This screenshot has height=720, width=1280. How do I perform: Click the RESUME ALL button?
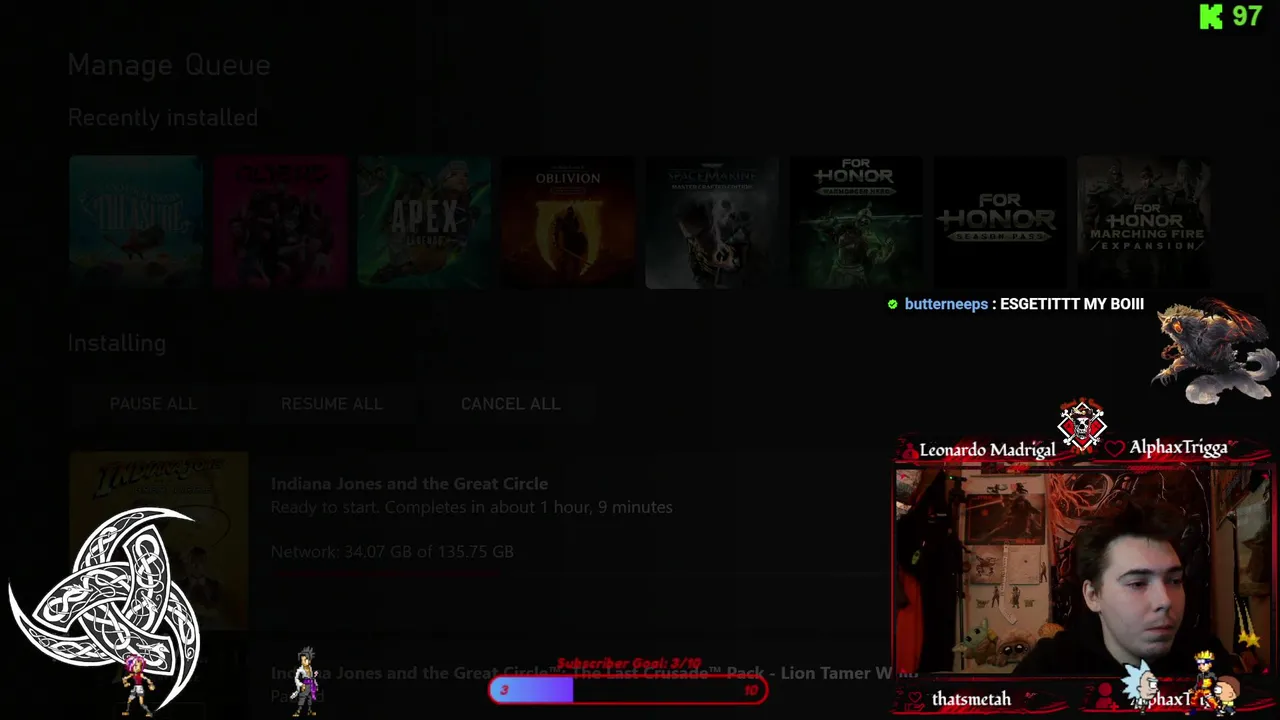click(332, 404)
